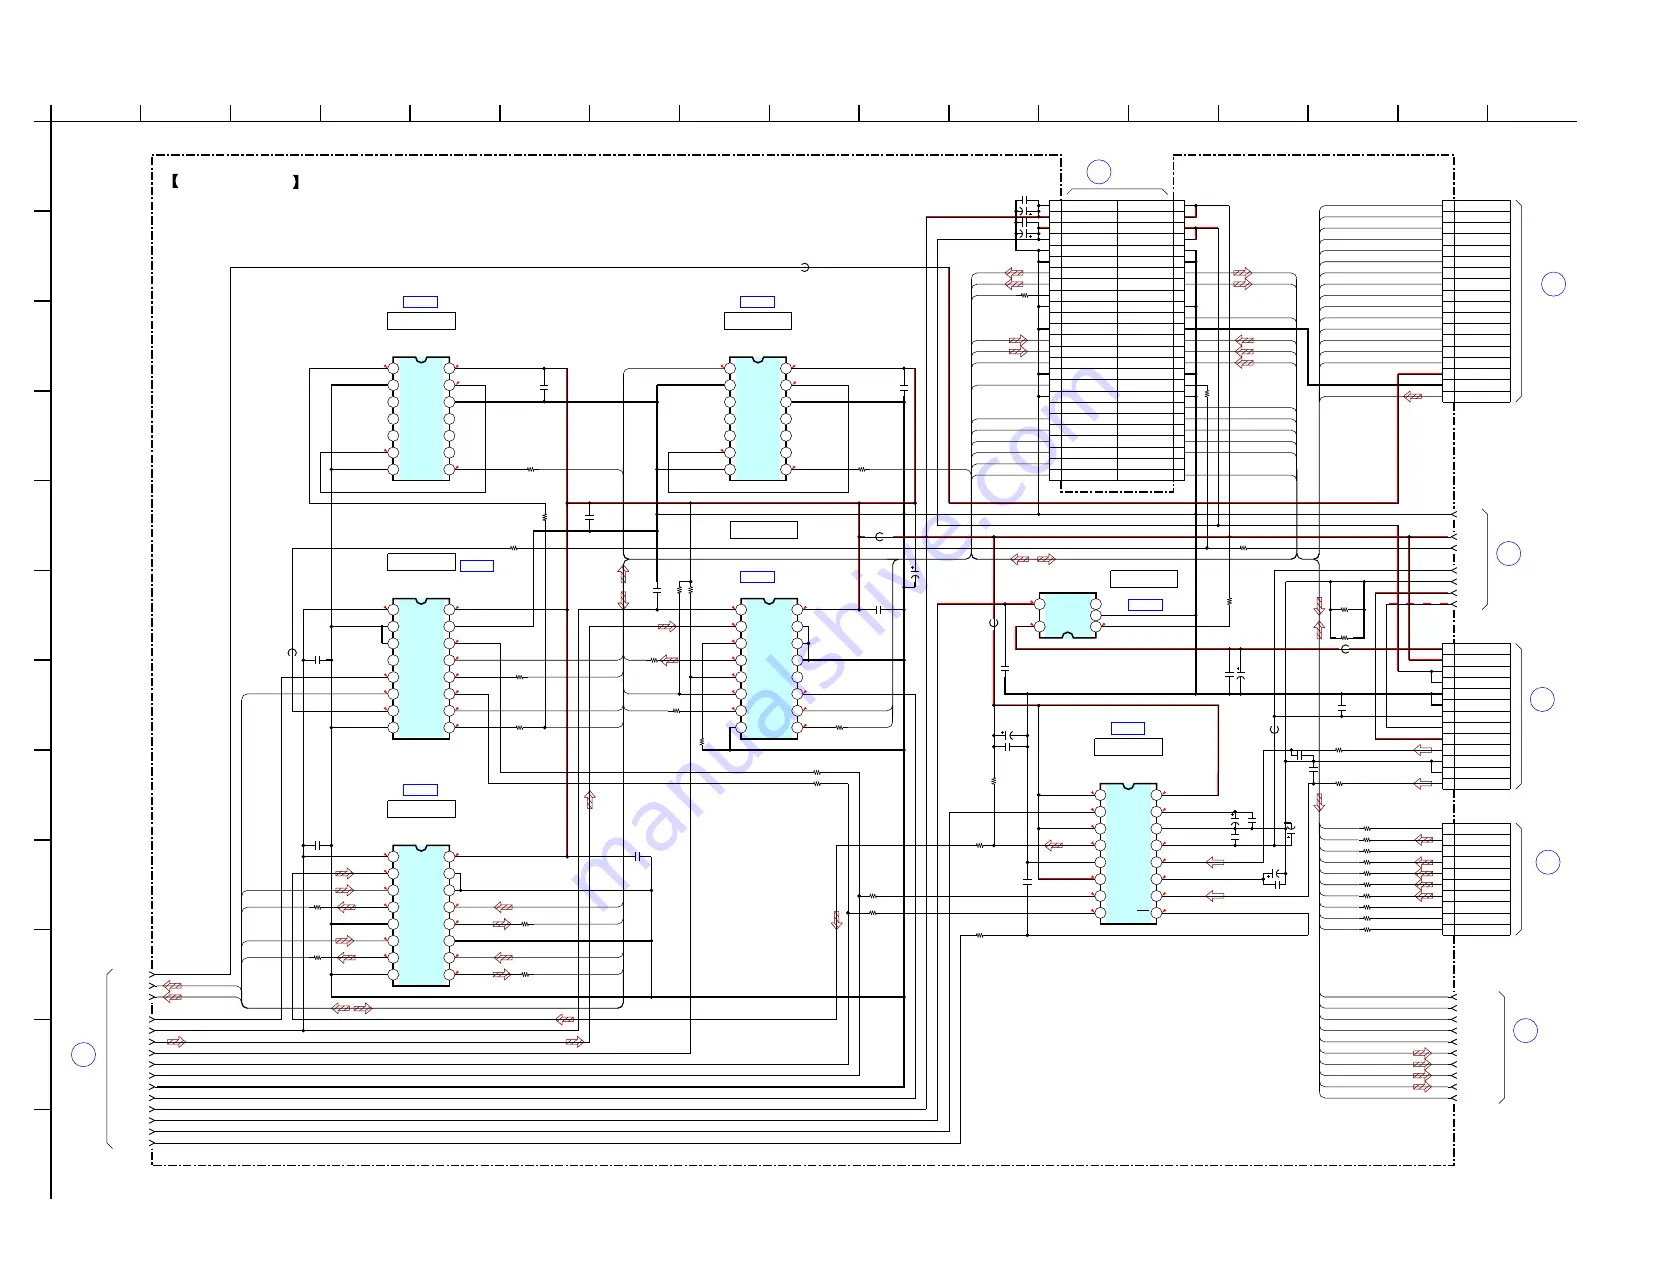Select the sixteen-pin IC flanked by red arrows both sides
The height and width of the screenshot is (1263, 1680).
421,915
